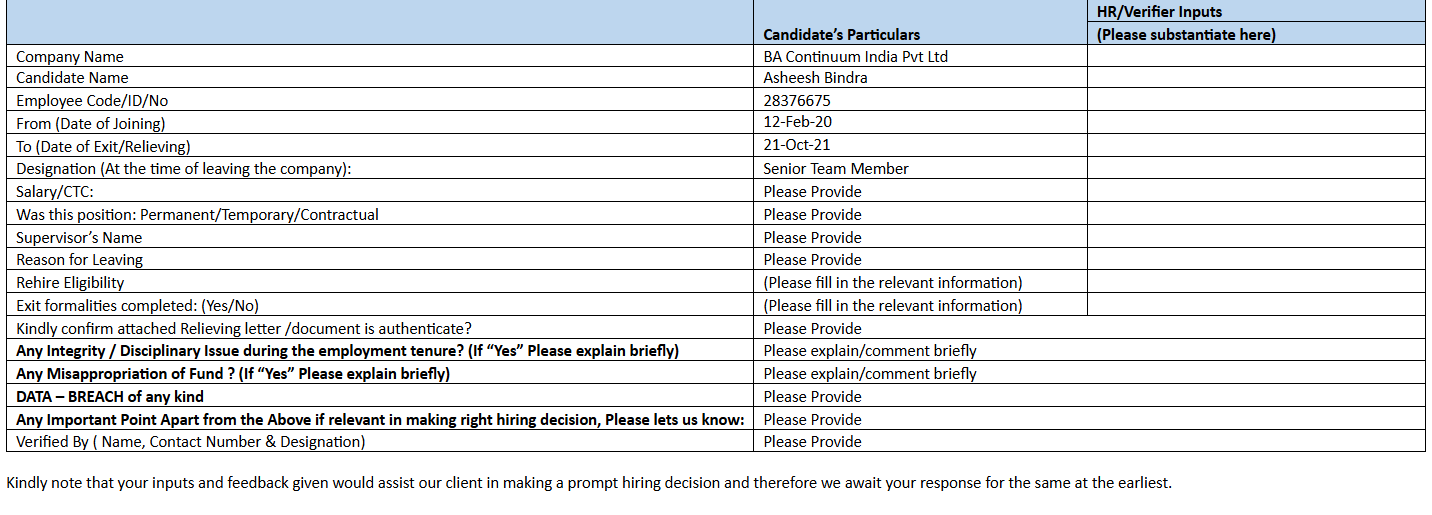Click the Please Provide cell for Supervisor's Name

click(x=812, y=238)
